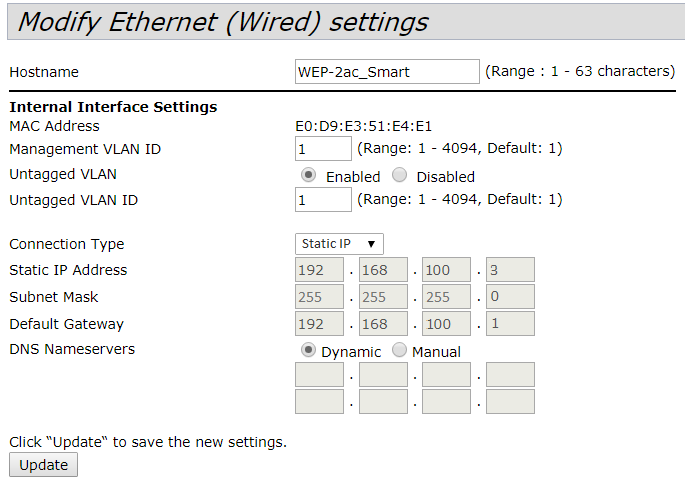Click the last octet of Default Gateway
This screenshot has width=685, height=488.
(x=510, y=324)
